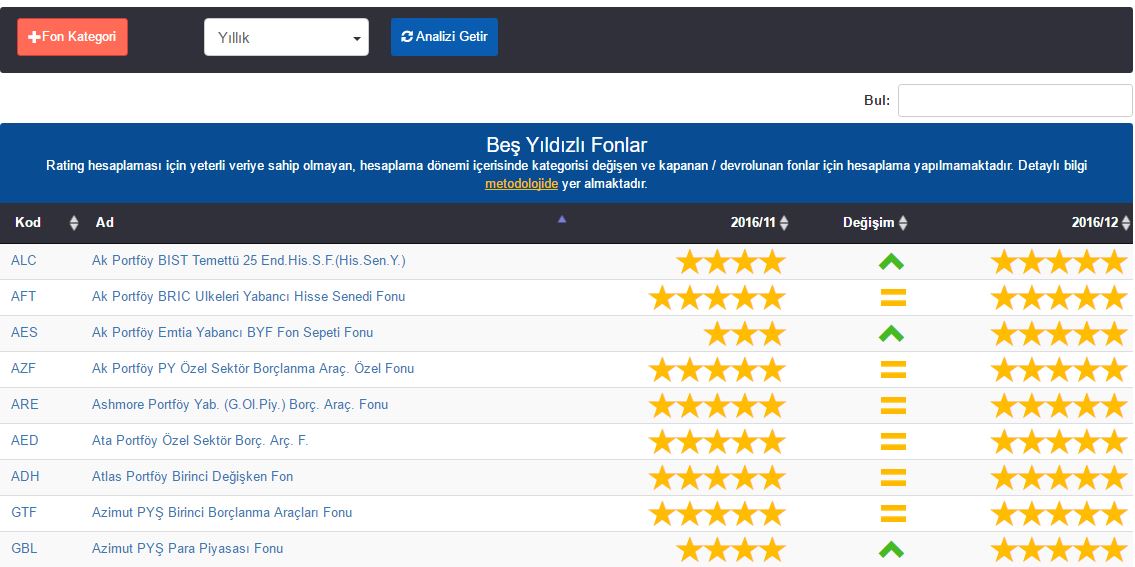Click the Kod column header text
The height and width of the screenshot is (567, 1135).
28,222
